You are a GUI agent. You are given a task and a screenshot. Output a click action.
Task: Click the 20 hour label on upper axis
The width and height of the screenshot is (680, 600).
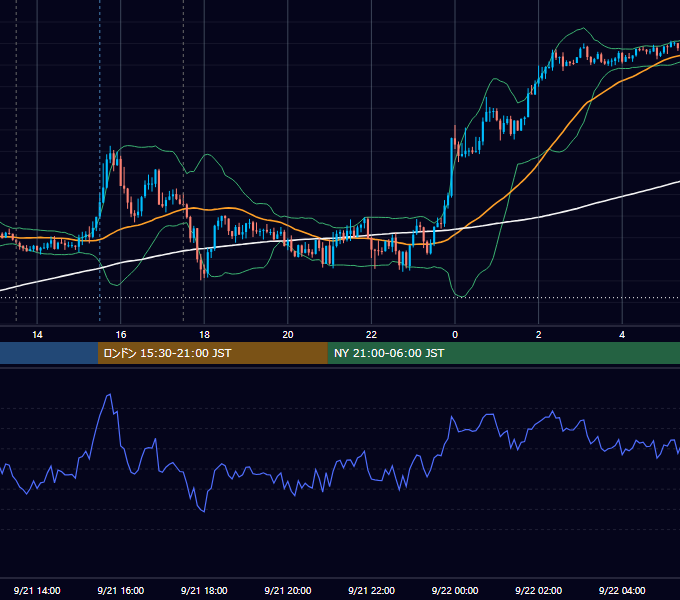pyautogui.click(x=288, y=335)
